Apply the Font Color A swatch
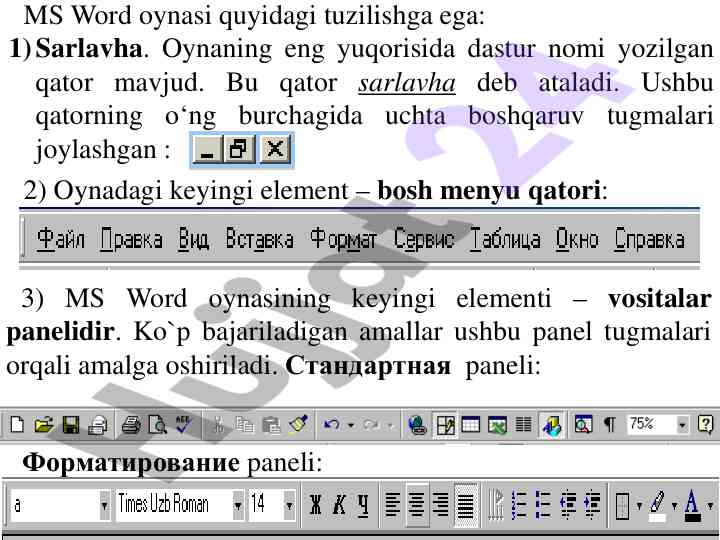This screenshot has width=720, height=540. [692, 506]
